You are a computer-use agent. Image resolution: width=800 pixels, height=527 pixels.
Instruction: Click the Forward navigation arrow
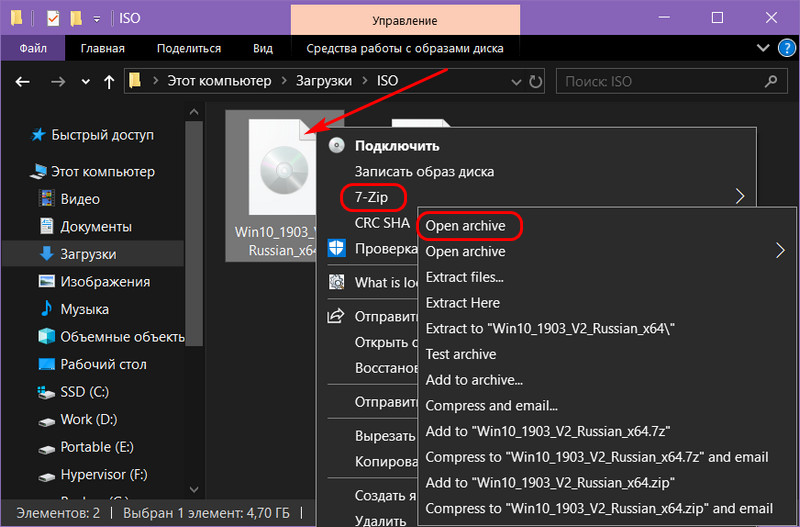[58, 82]
